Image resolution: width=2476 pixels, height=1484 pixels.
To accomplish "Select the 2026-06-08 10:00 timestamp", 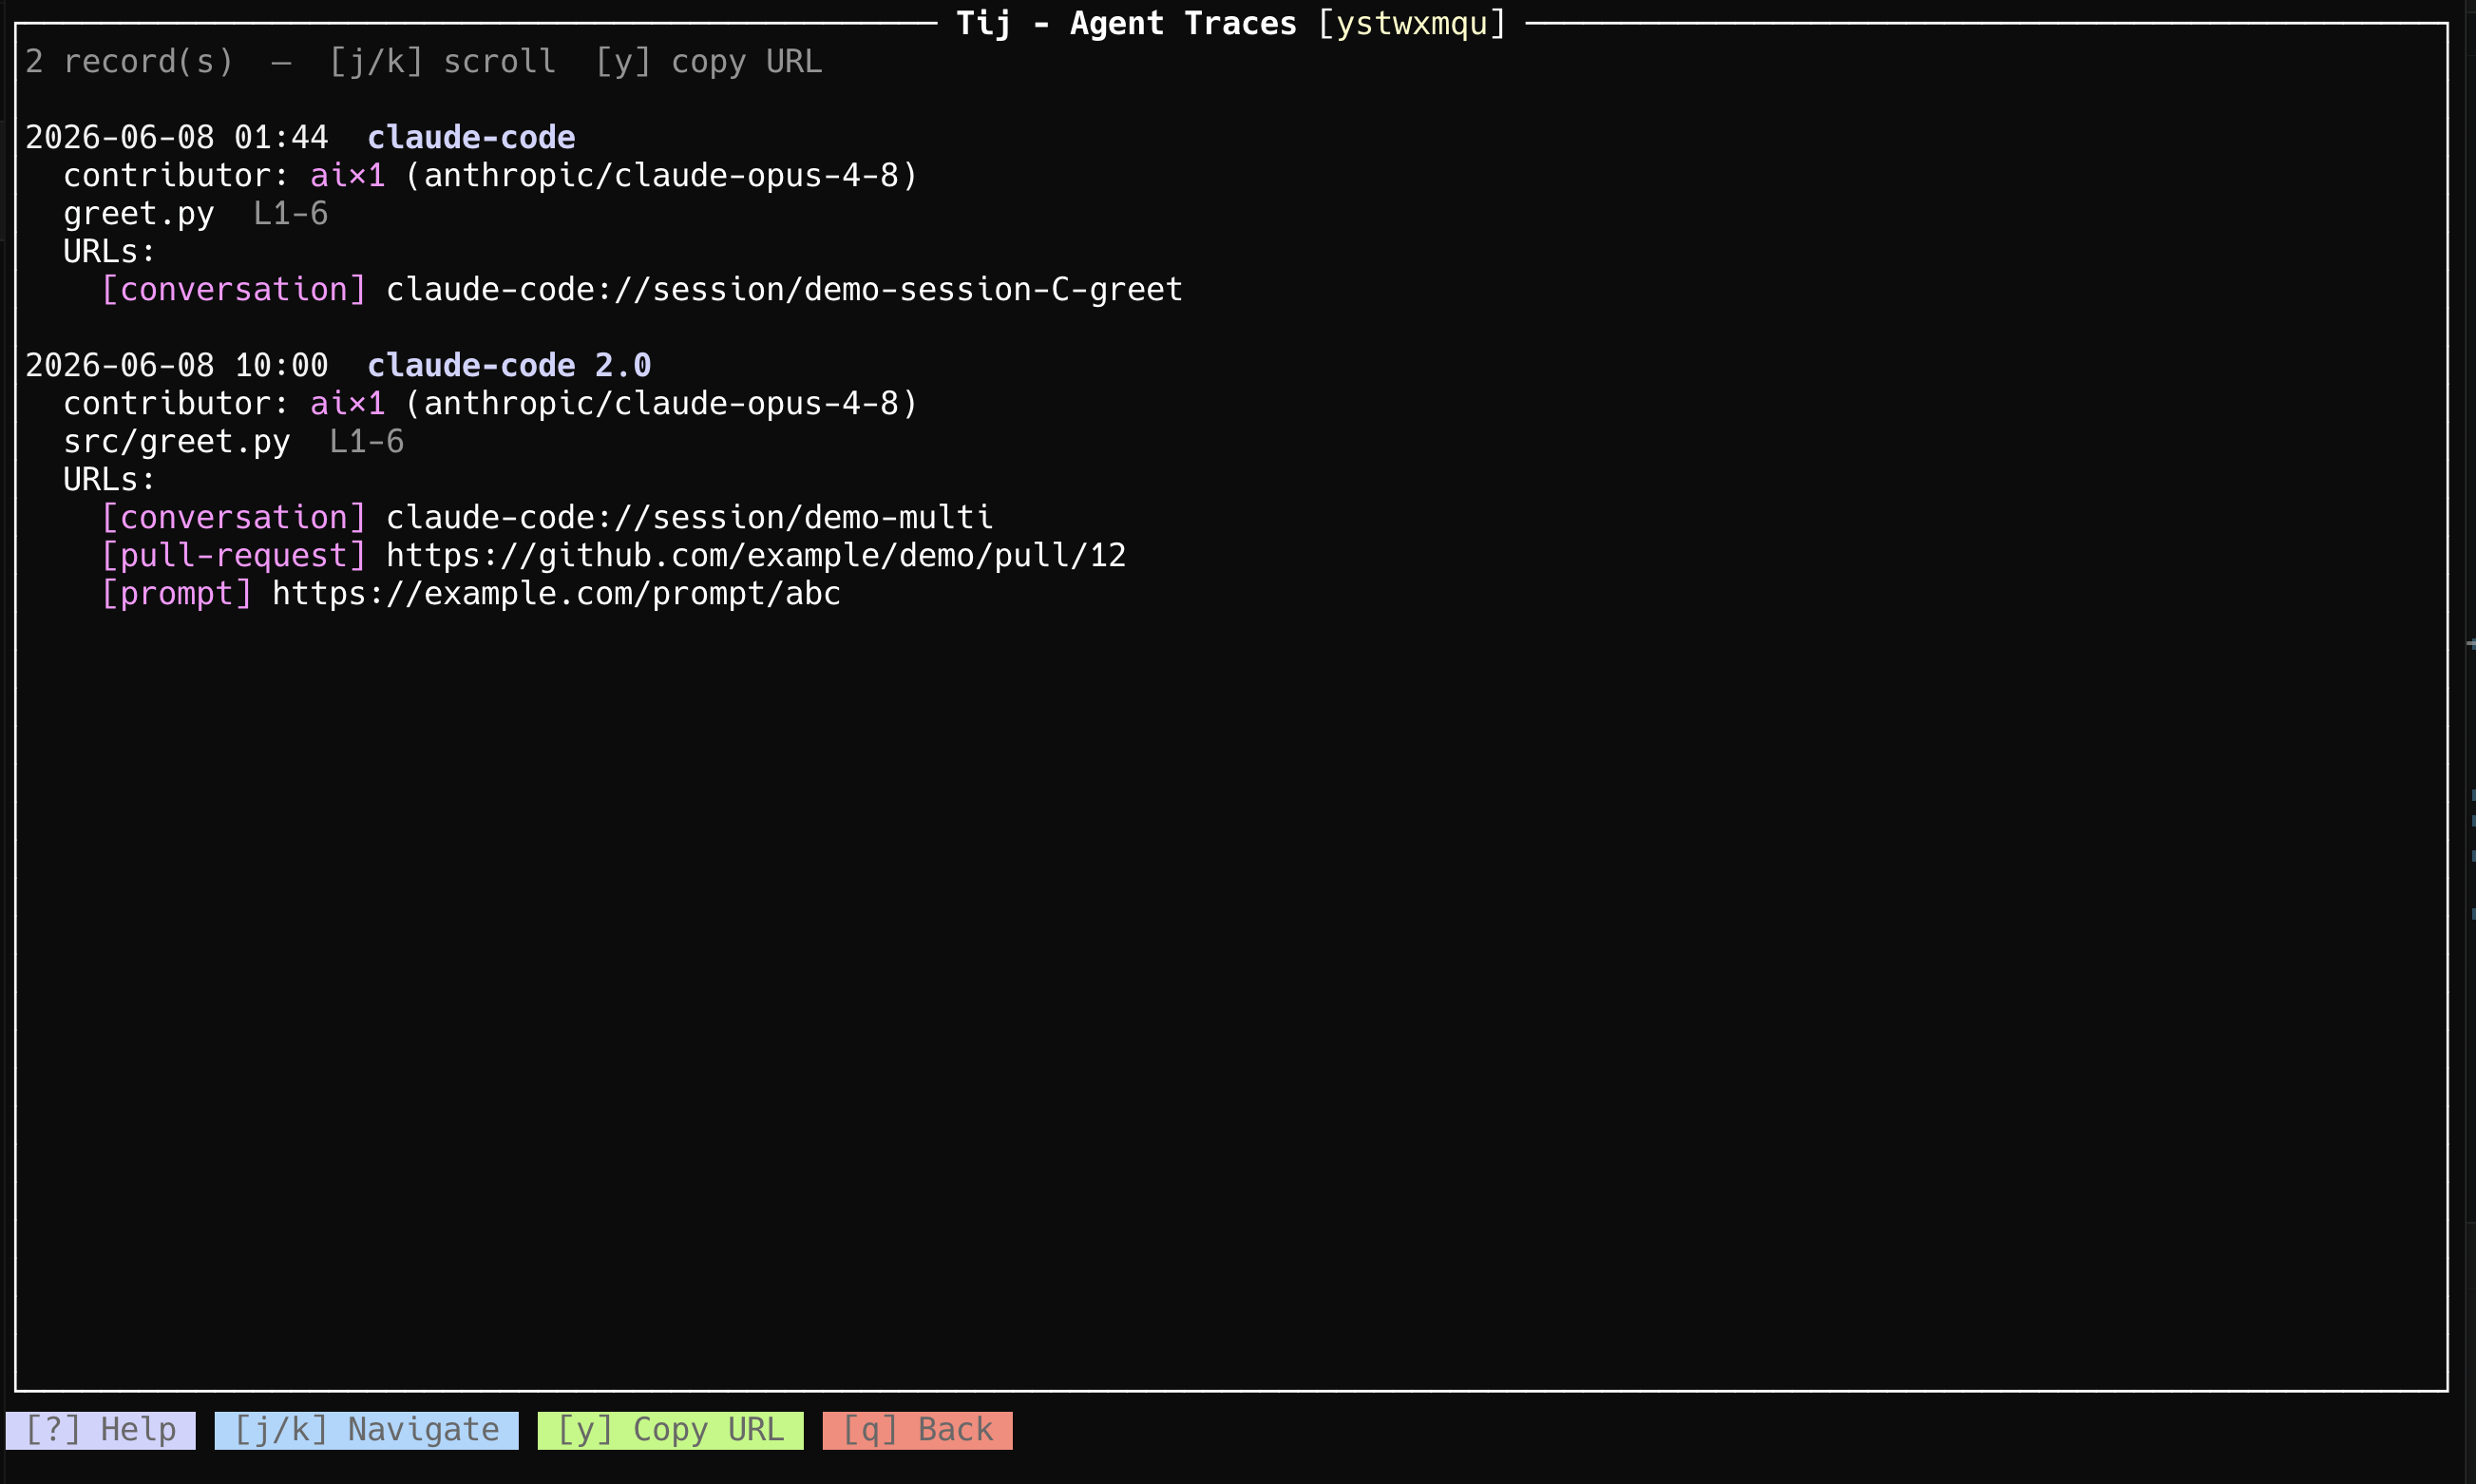I will click(177, 366).
